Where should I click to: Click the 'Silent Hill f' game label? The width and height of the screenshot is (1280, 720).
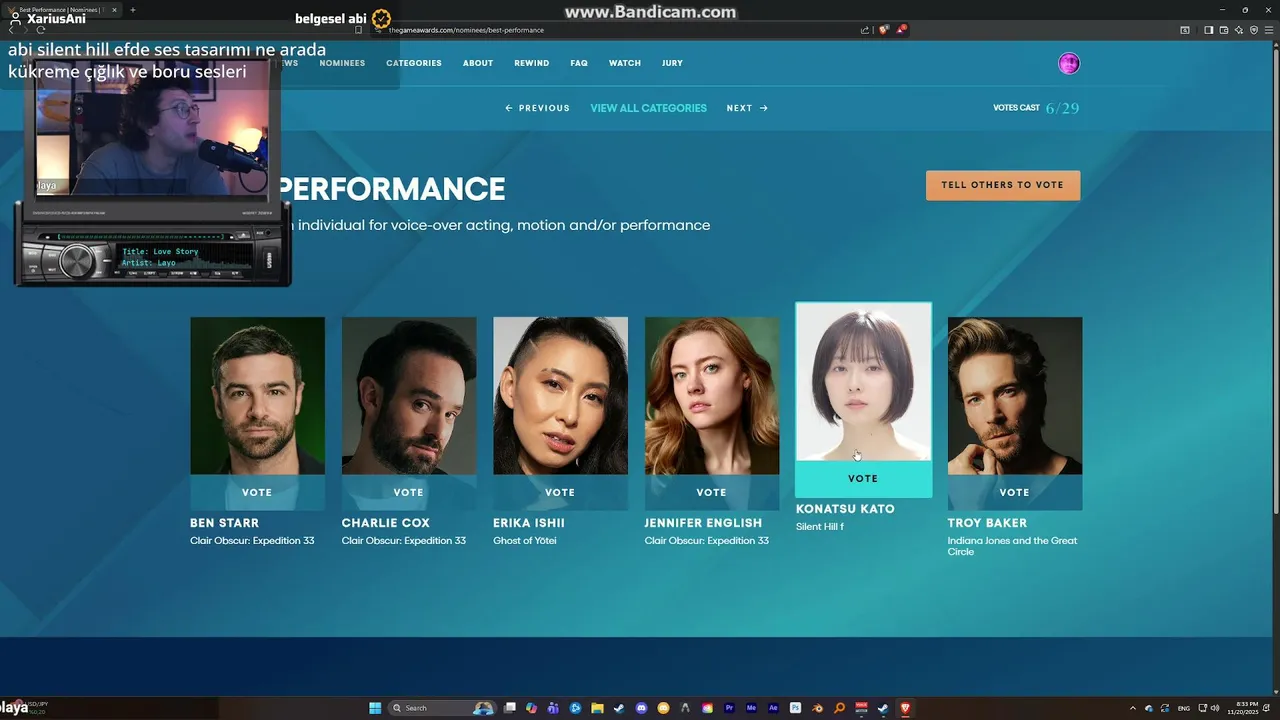tap(820, 527)
